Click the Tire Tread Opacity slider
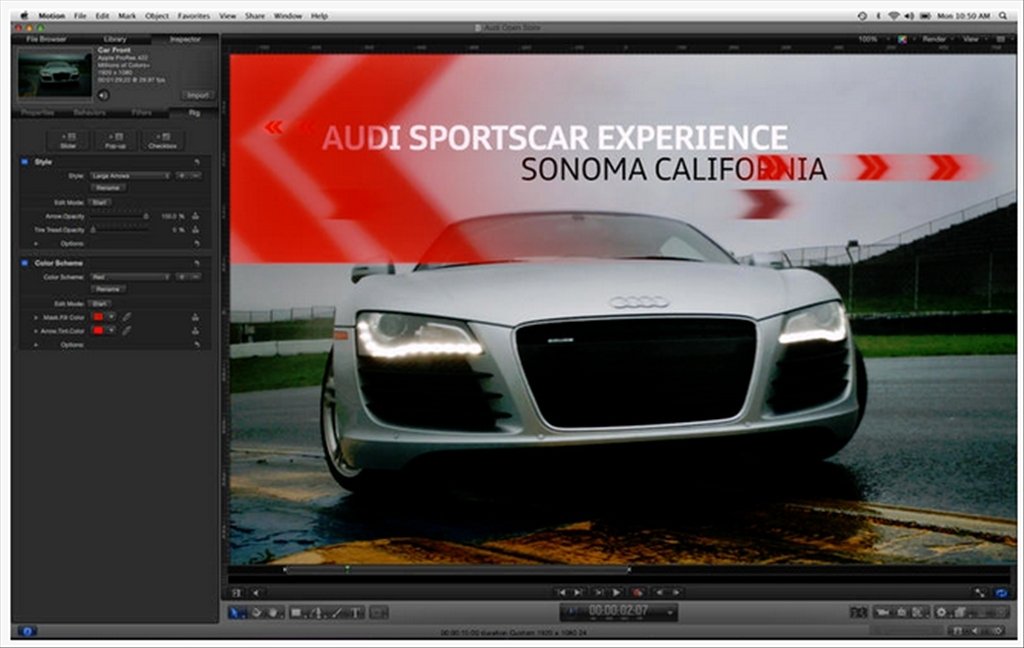Screen dimensions: 1024x648 tap(119, 230)
